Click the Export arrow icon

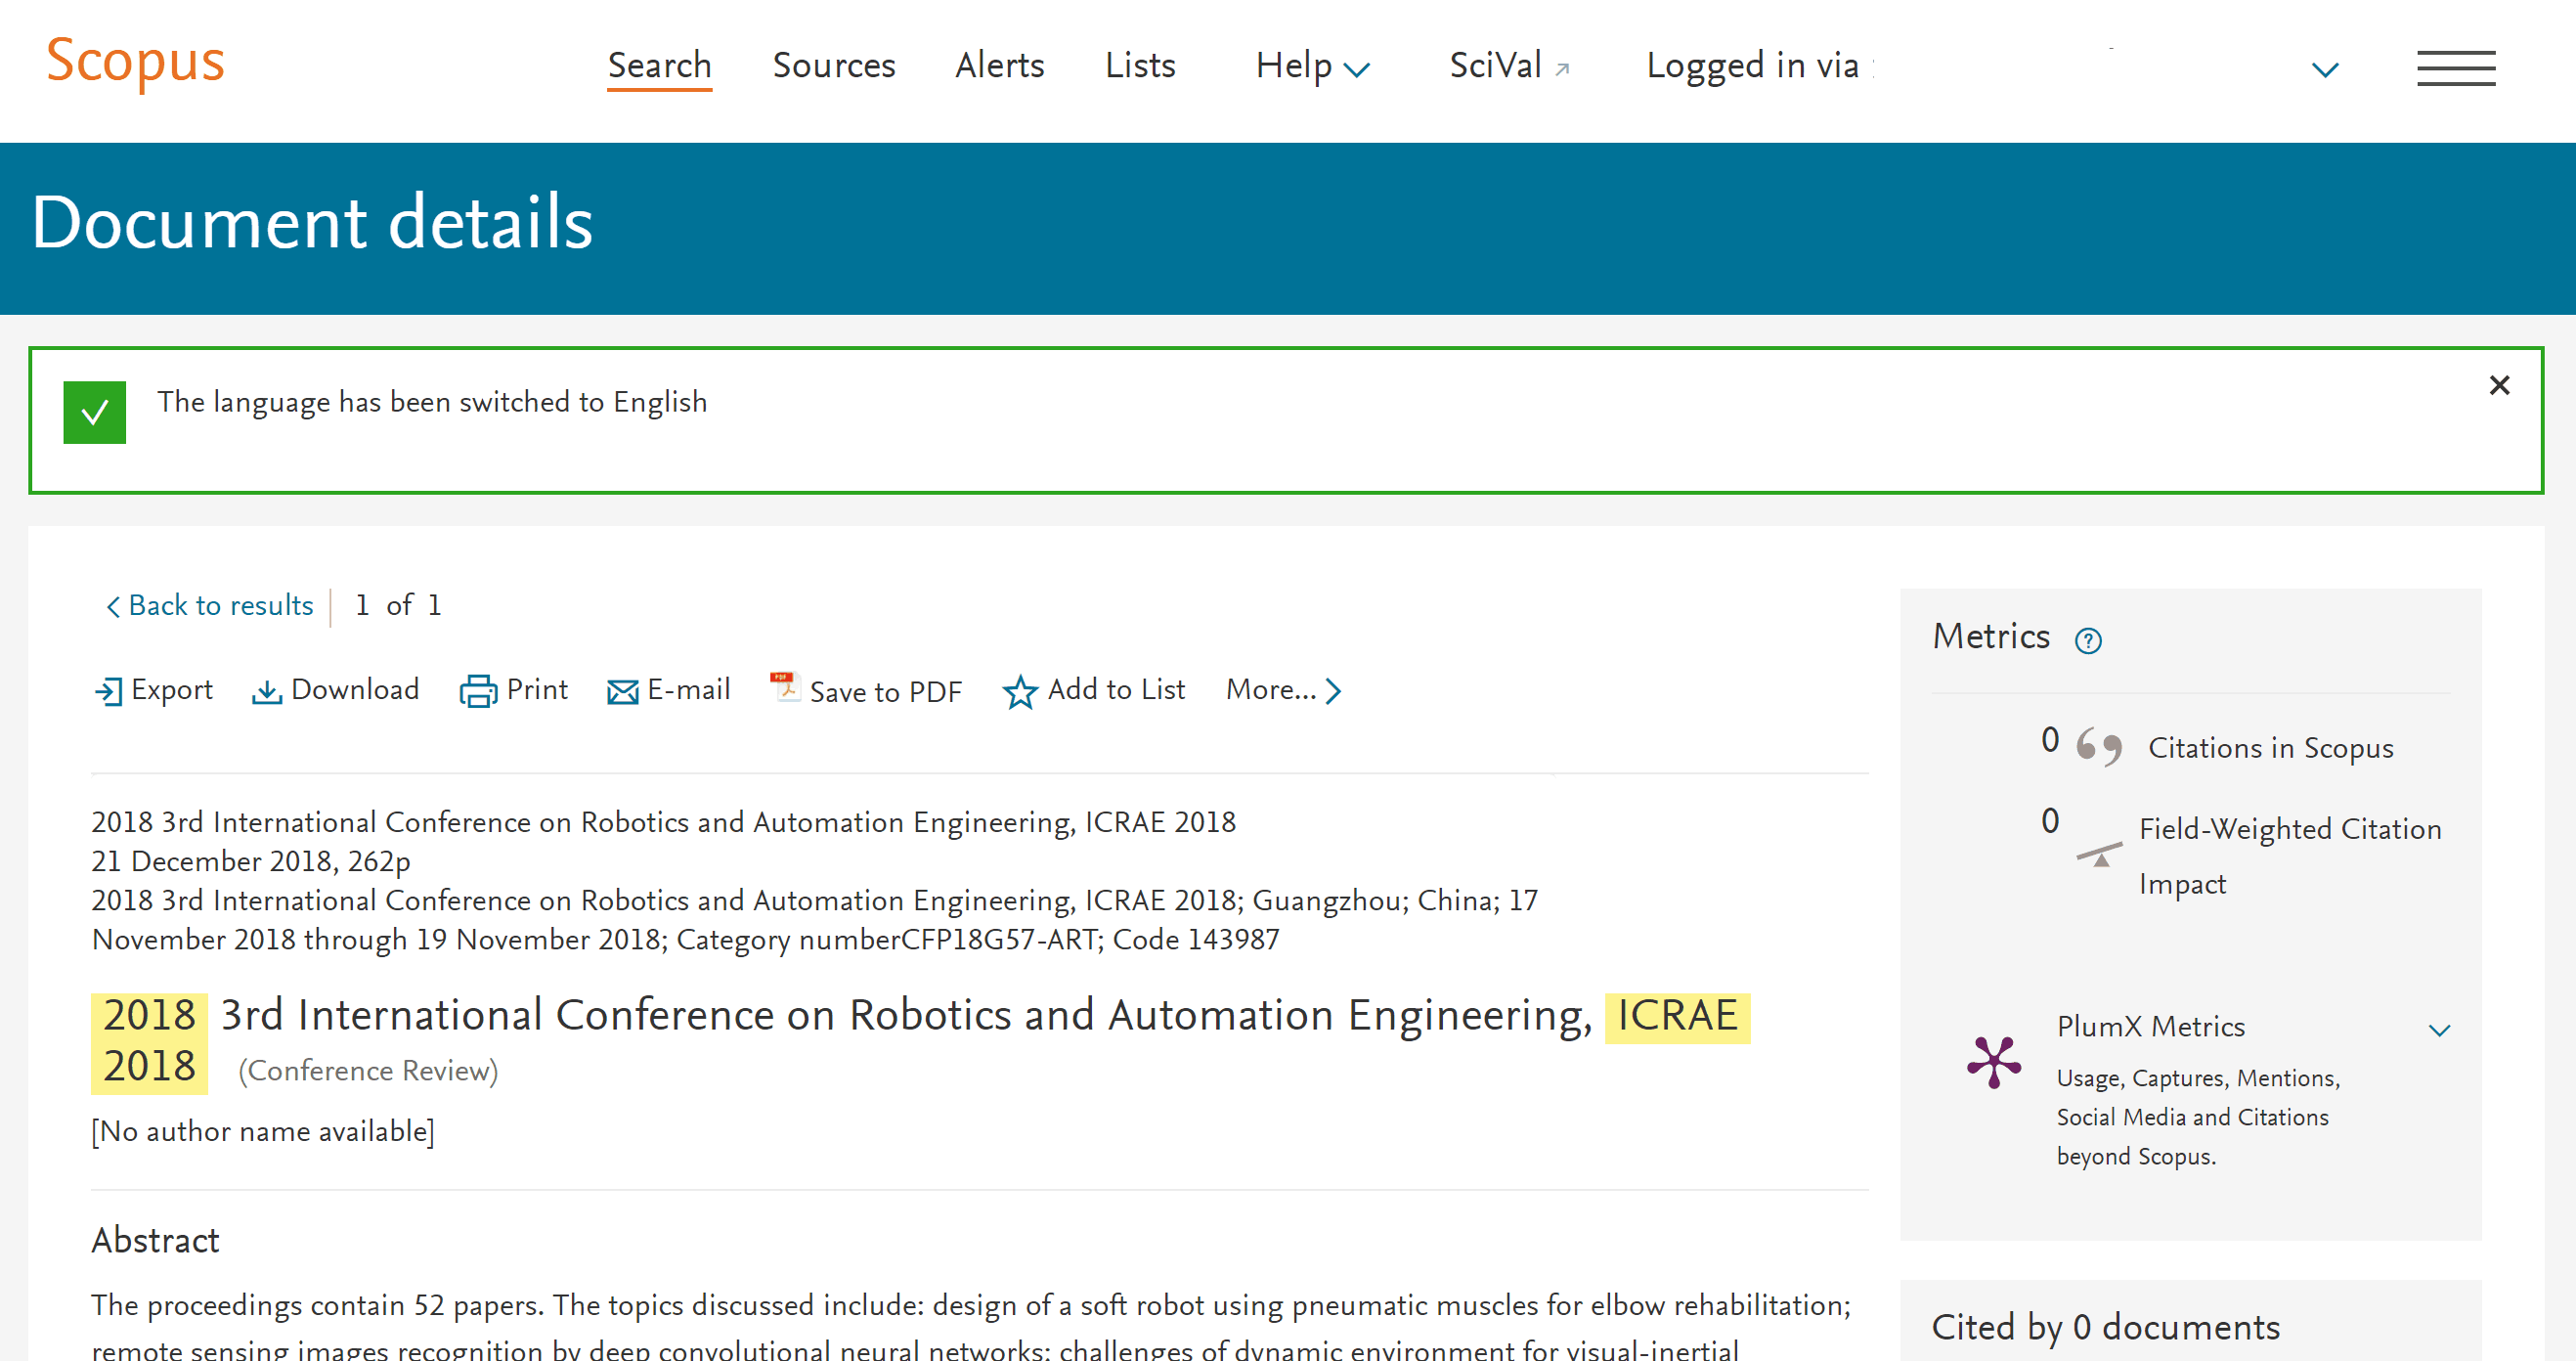click(108, 691)
